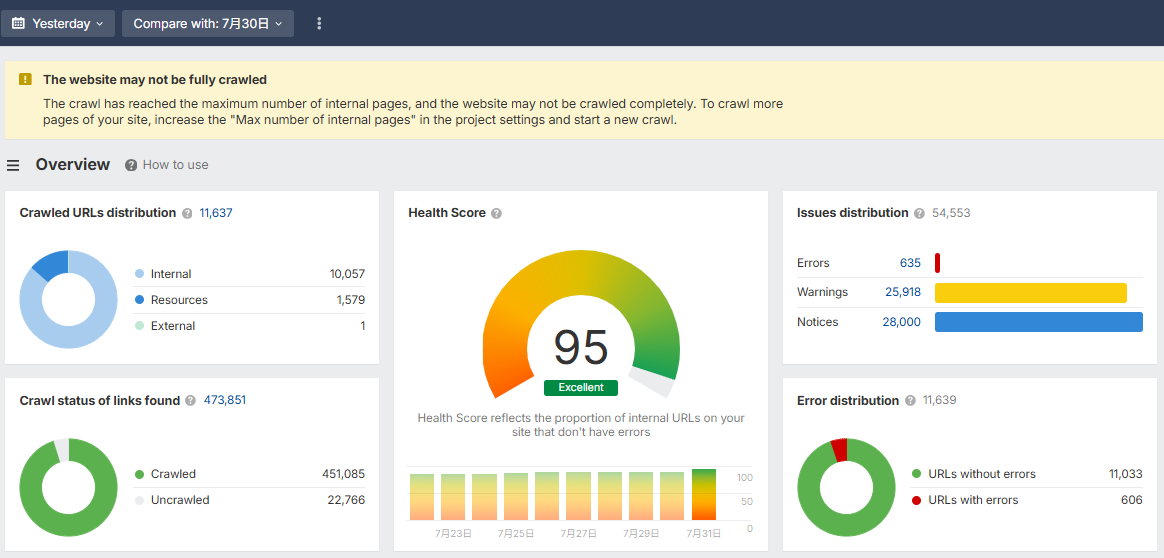The image size is (1164, 558).
Task: Click the Health Score card title
Action: [x=447, y=213]
